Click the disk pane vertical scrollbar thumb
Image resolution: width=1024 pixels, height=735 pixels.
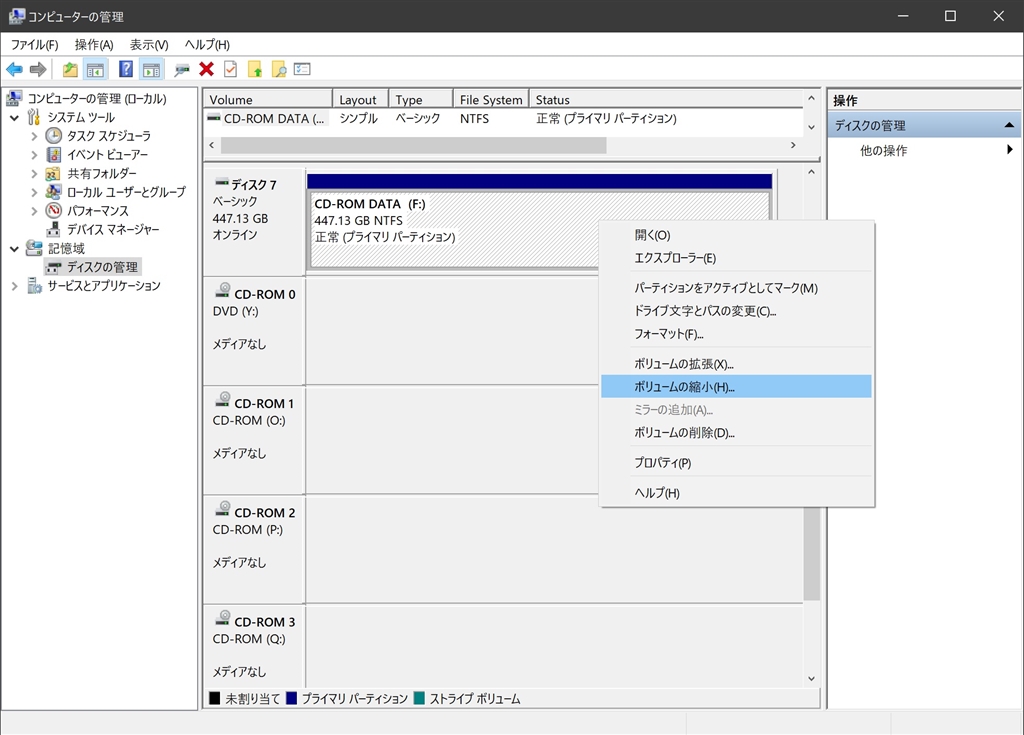tap(811, 552)
